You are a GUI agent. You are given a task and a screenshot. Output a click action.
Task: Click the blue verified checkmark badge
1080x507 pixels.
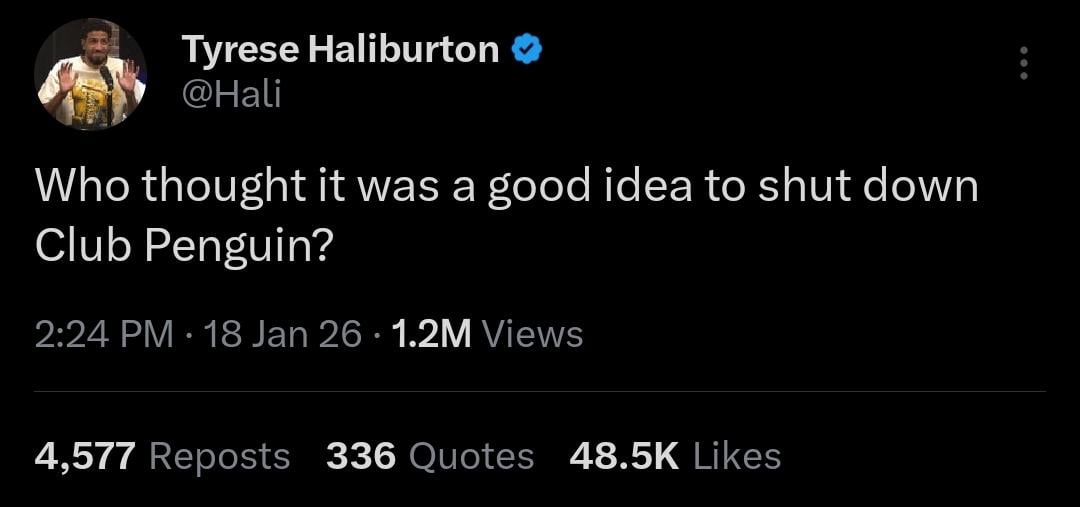(527, 48)
